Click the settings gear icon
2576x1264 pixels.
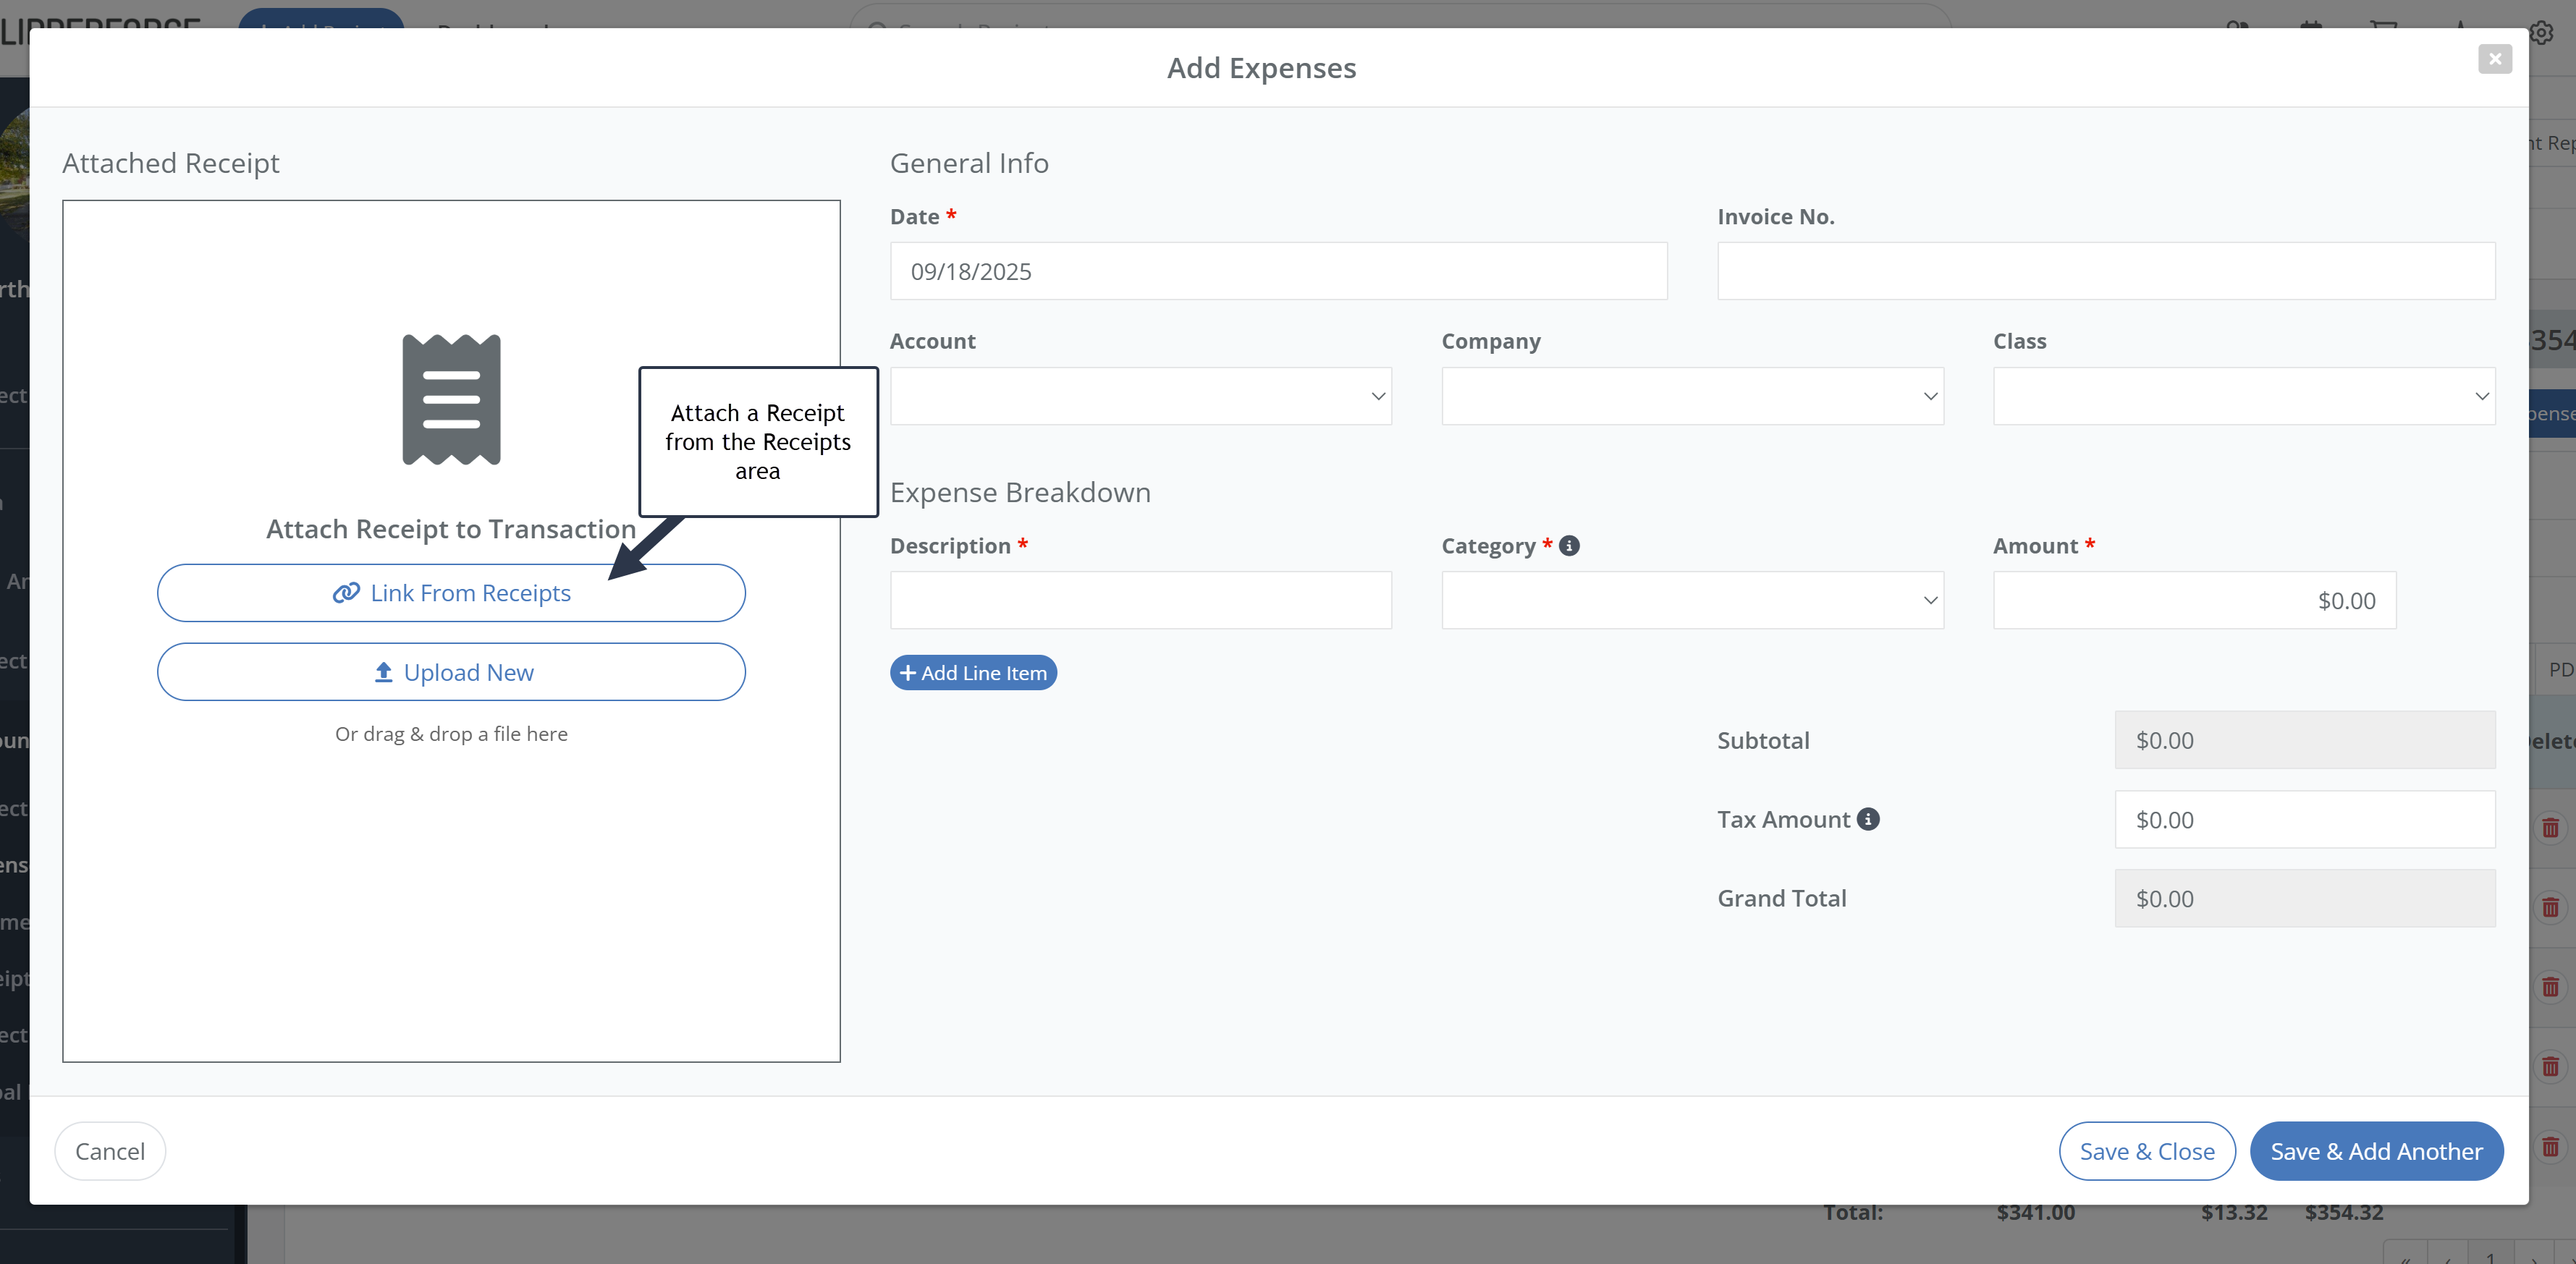[x=2541, y=33]
